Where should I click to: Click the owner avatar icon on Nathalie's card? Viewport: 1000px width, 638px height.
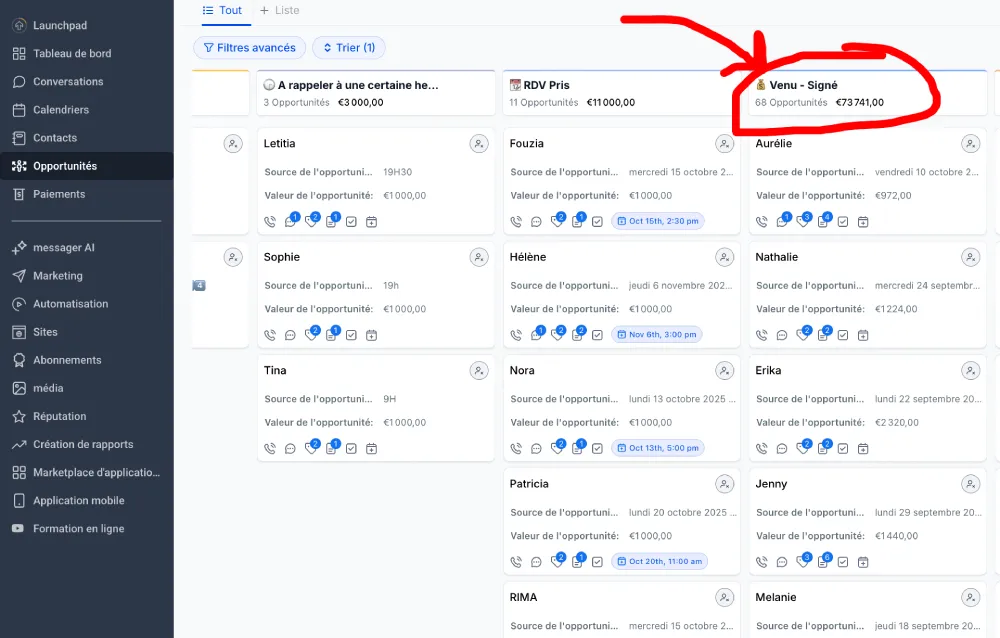(x=971, y=257)
